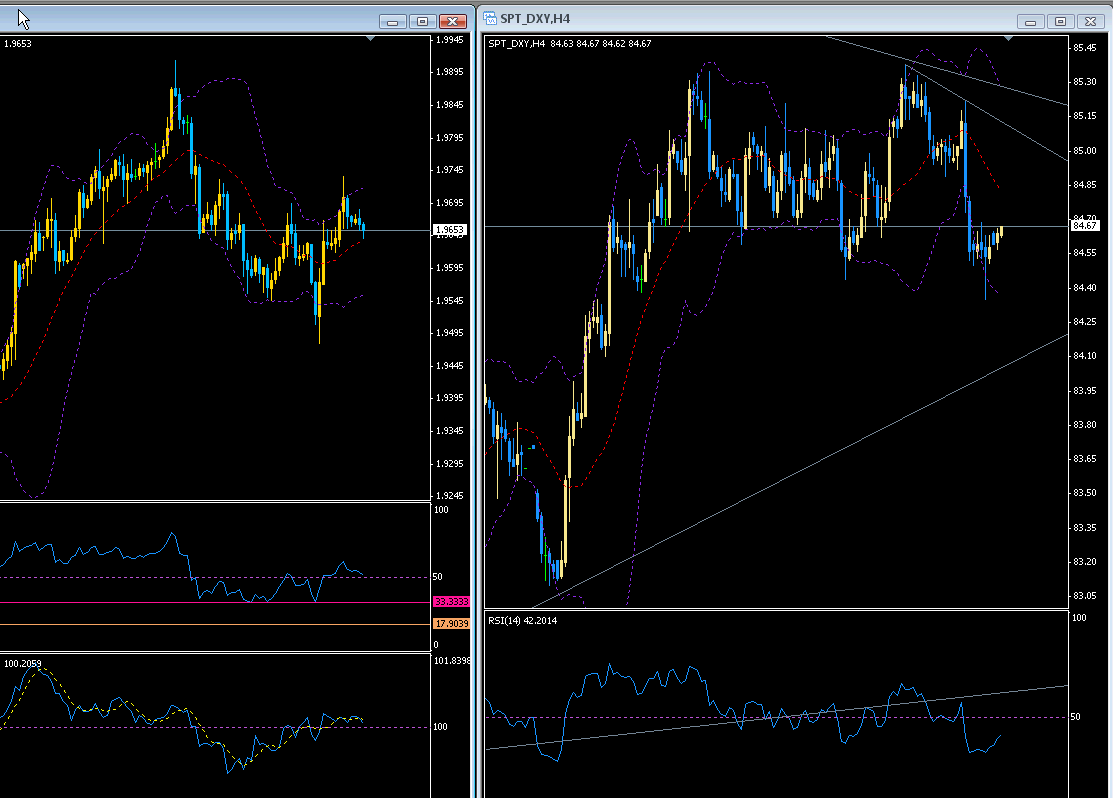
Task: Click the 100.2059 indicator value label
Action: [23, 662]
